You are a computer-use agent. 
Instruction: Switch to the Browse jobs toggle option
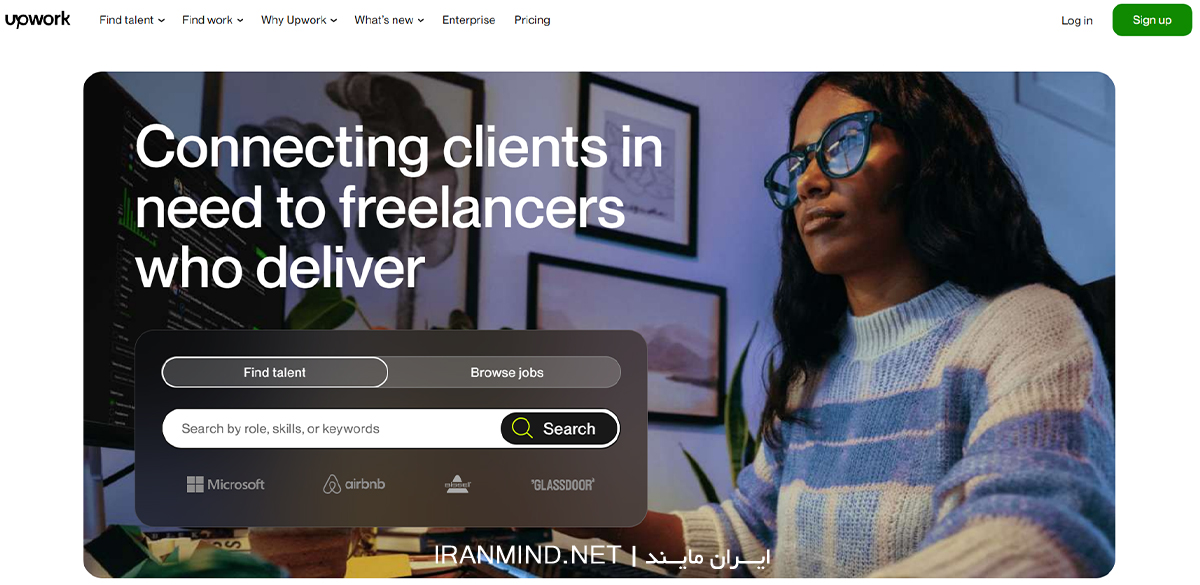(507, 372)
